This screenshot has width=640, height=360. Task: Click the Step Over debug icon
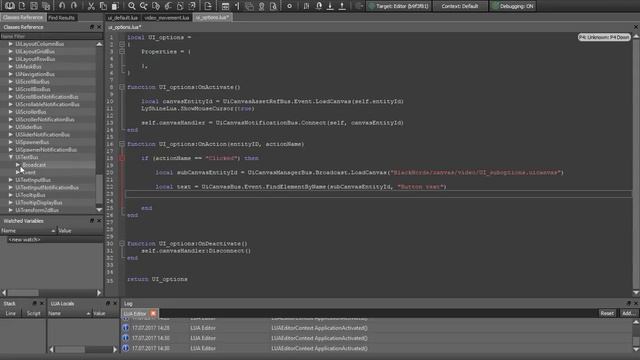click(318, 6)
